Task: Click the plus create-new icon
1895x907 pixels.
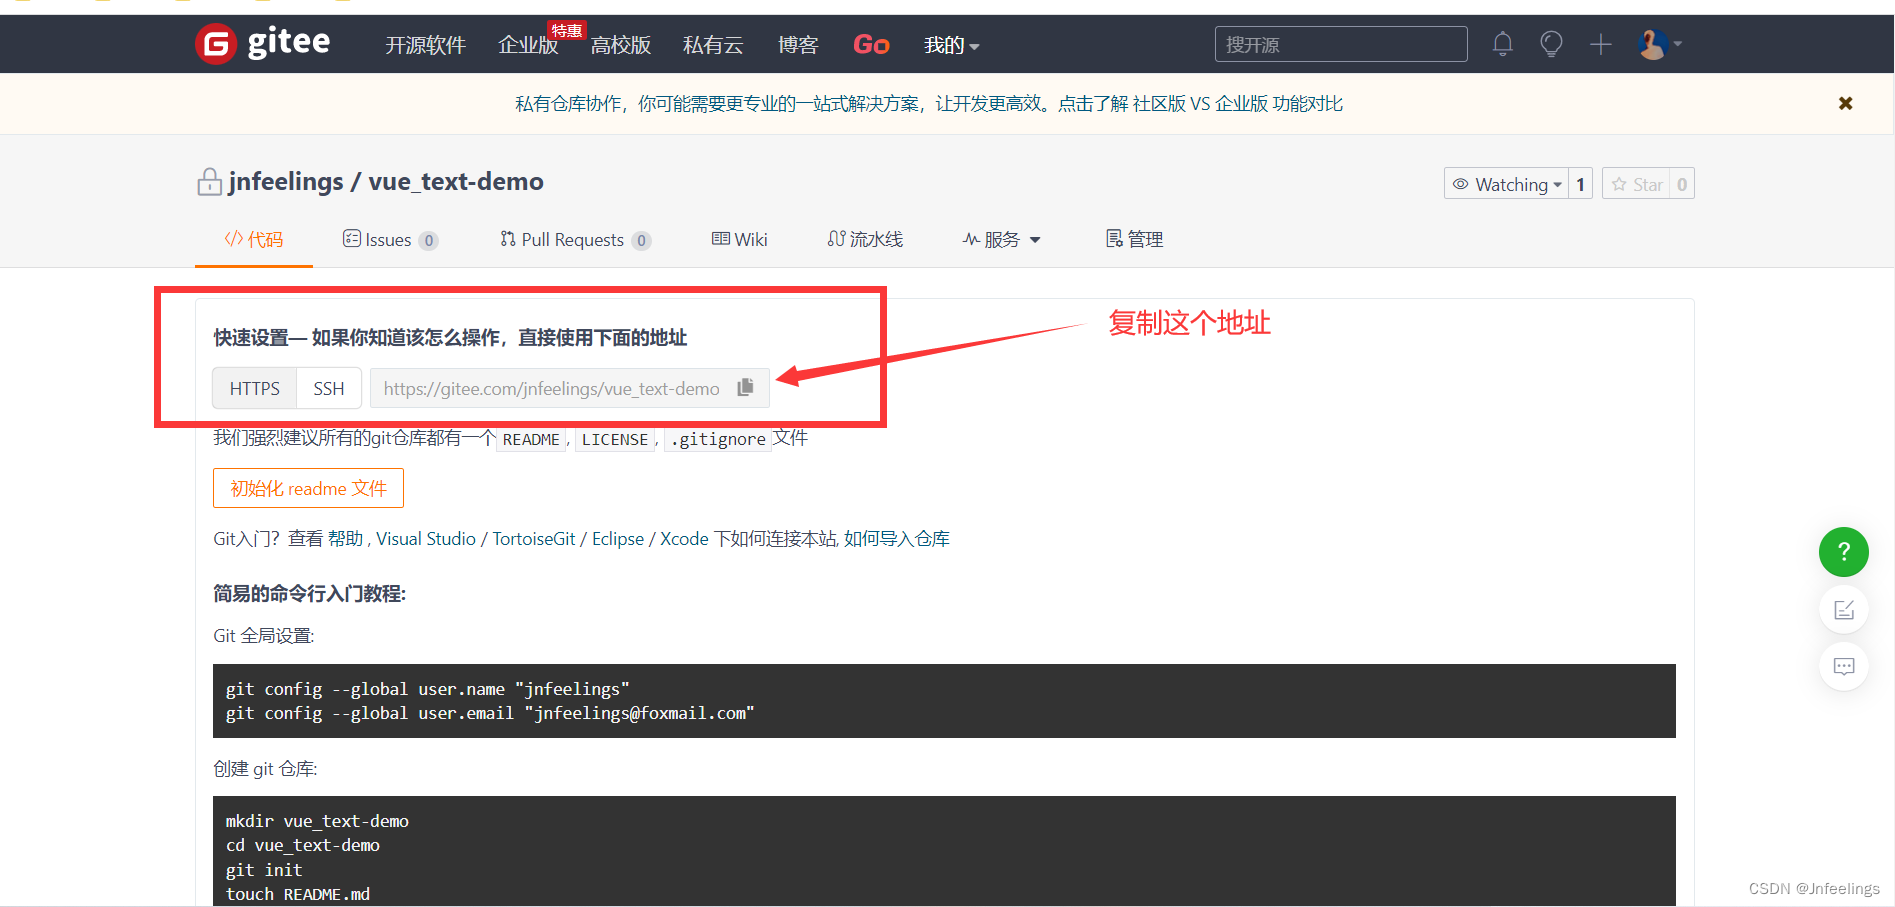Action: coord(1601,44)
